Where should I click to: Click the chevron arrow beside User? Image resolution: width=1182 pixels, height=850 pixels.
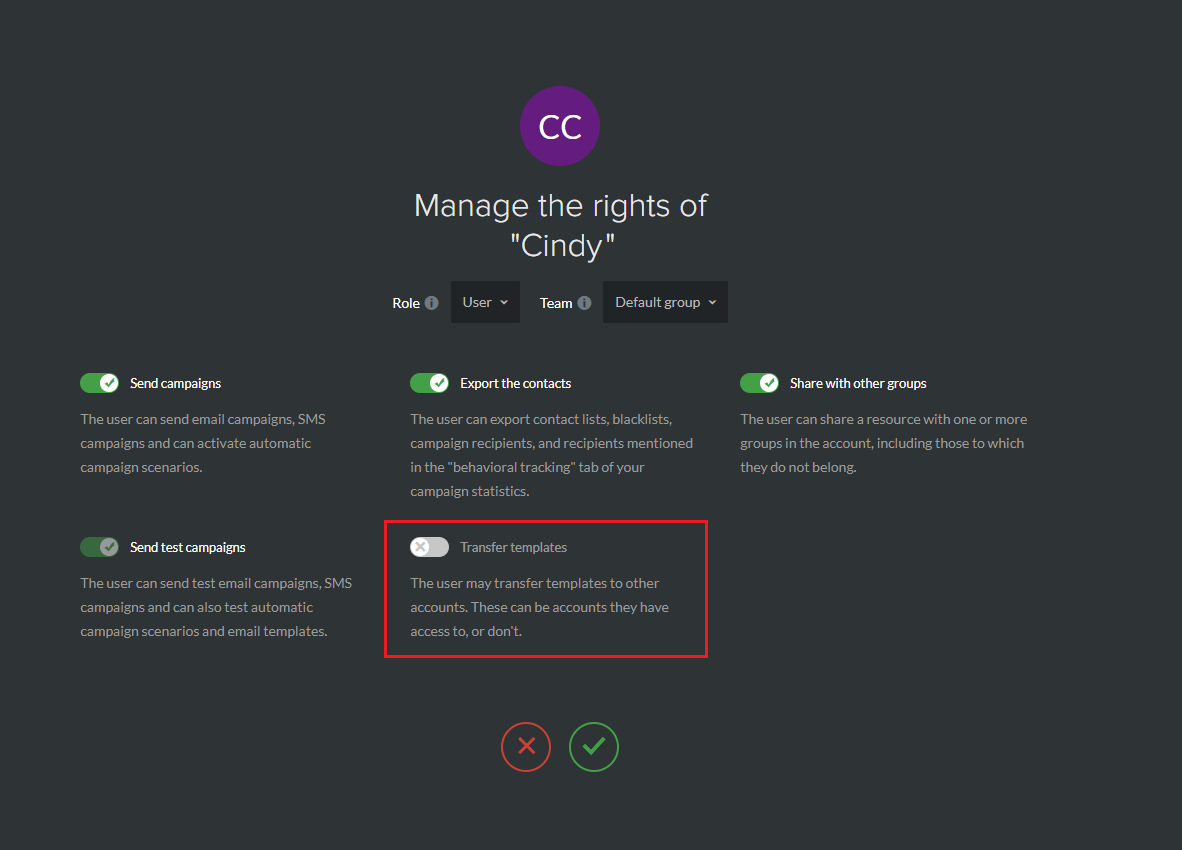(x=504, y=303)
